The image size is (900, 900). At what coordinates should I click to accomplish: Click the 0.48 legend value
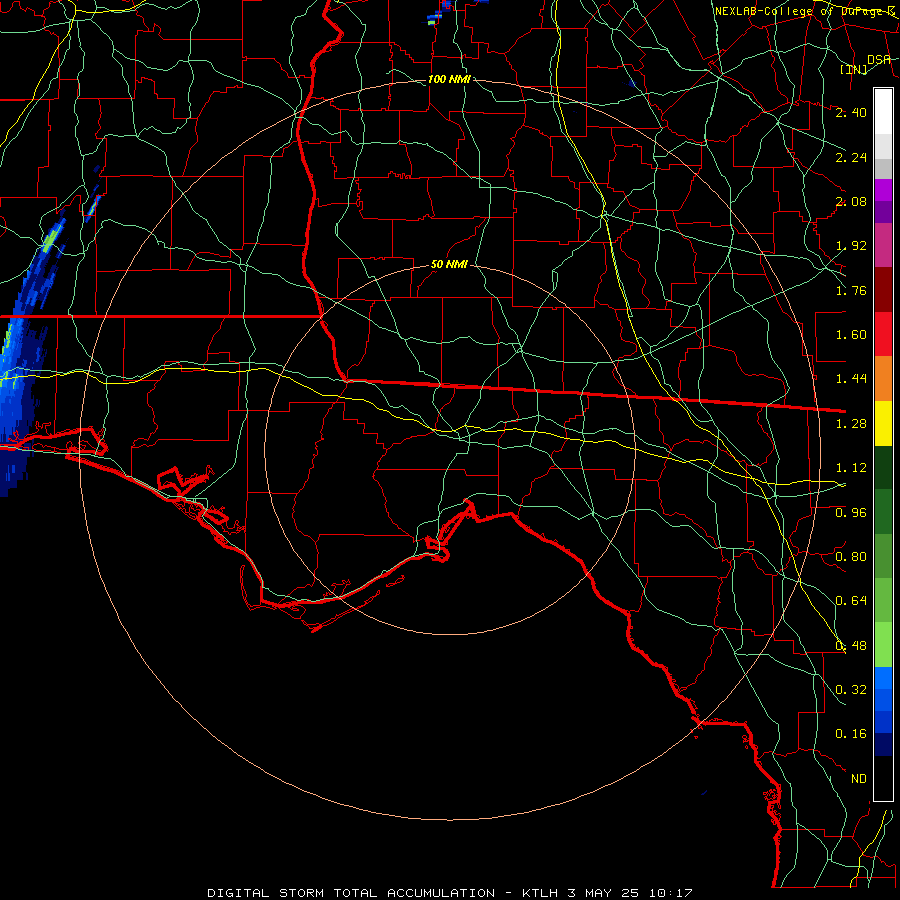[x=851, y=646]
